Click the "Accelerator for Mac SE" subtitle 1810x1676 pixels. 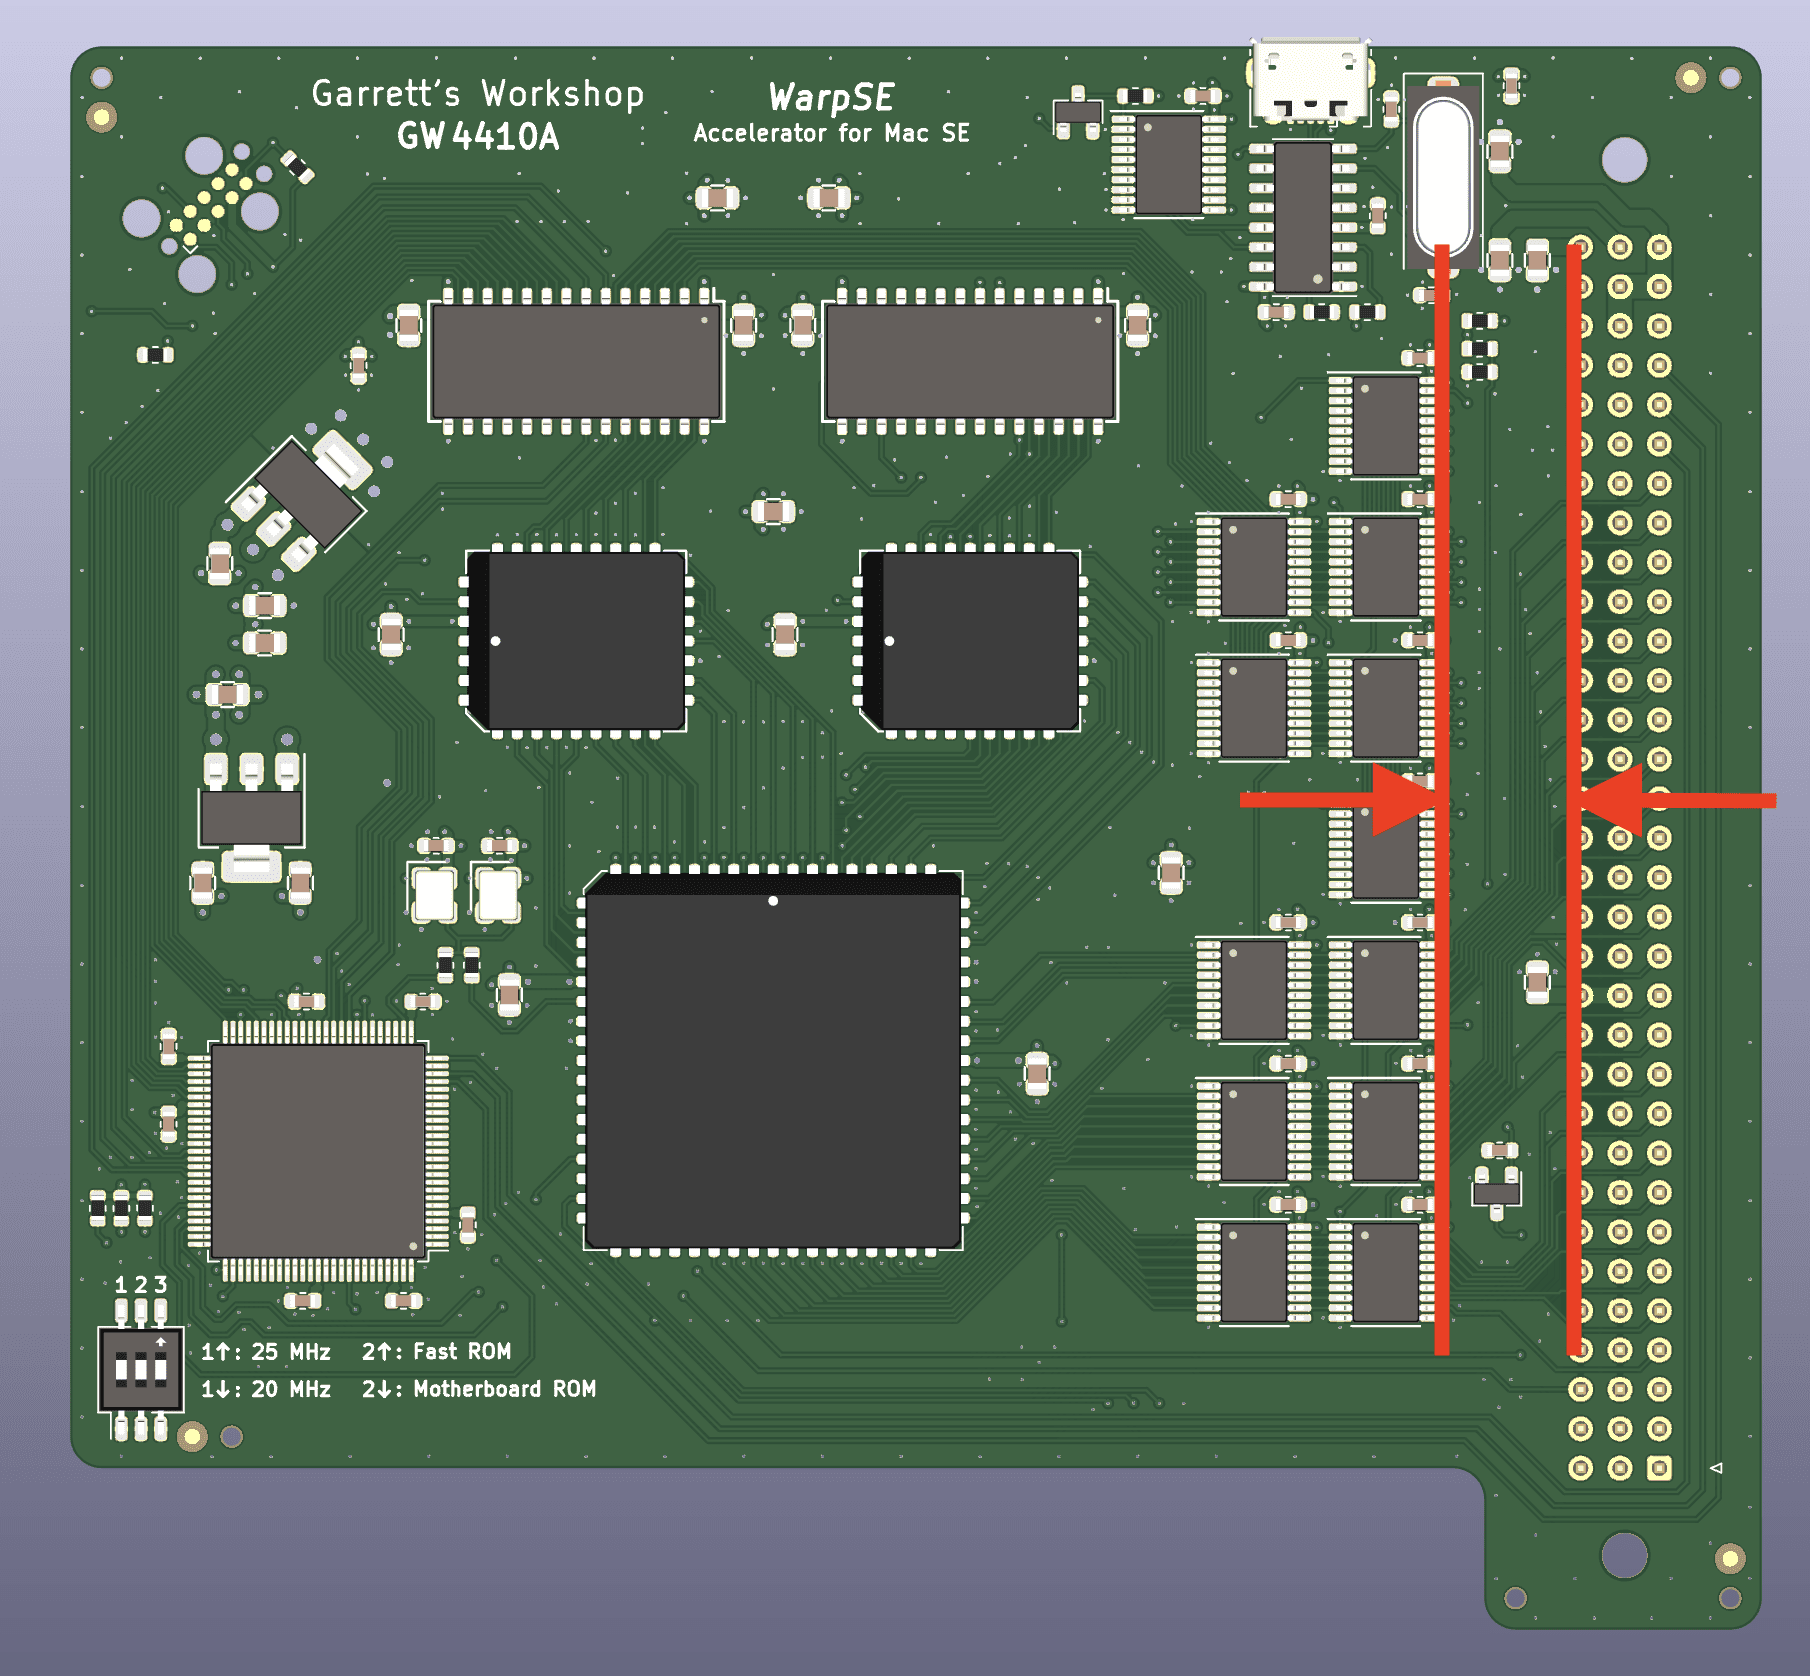pyautogui.click(x=831, y=133)
